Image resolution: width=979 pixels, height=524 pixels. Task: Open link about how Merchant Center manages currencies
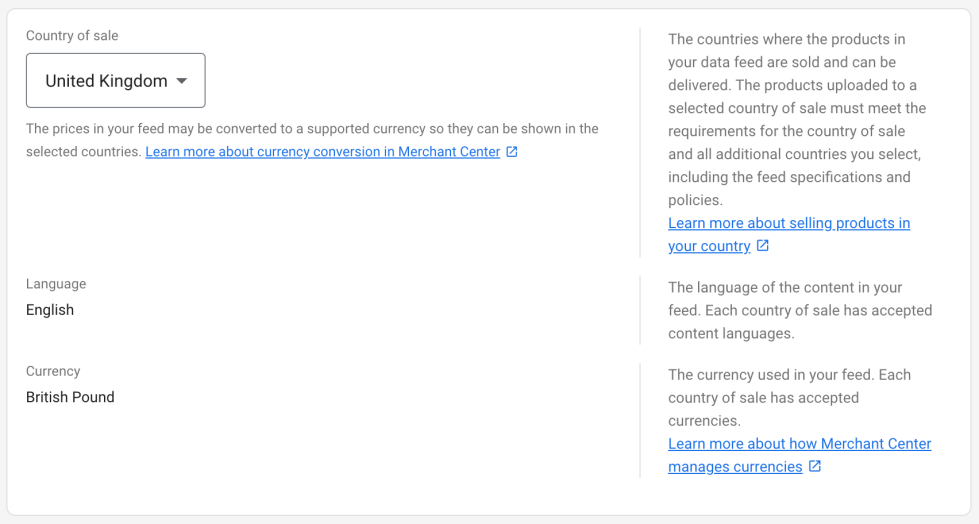pos(799,443)
